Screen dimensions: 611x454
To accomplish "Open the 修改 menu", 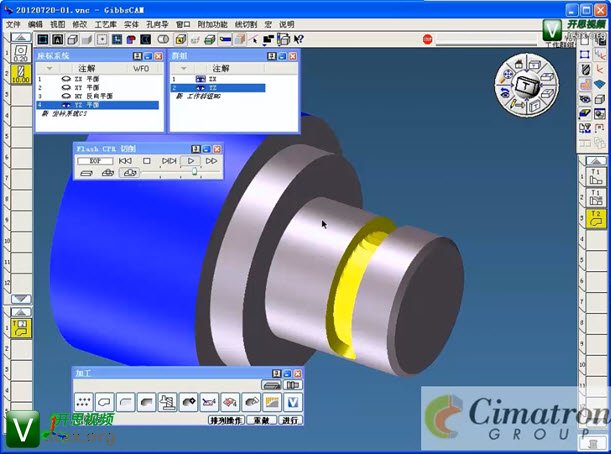I will (79, 25).
